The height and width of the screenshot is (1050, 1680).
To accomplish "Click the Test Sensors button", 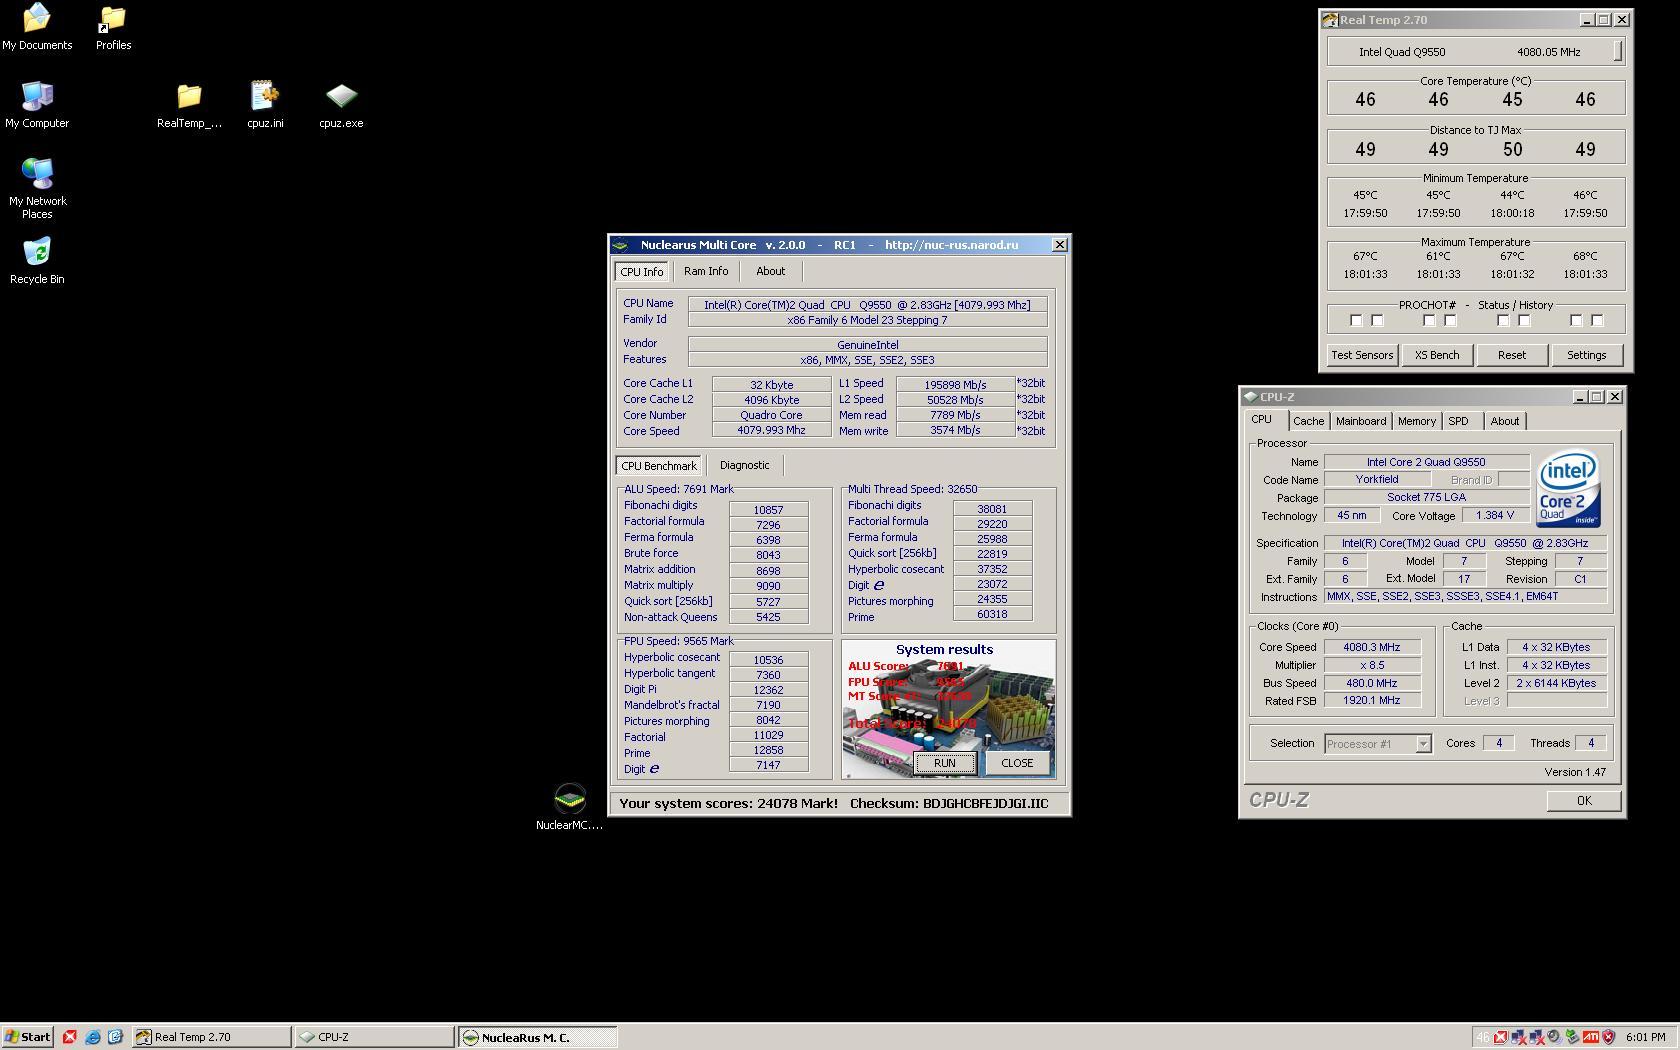I will [x=1362, y=355].
